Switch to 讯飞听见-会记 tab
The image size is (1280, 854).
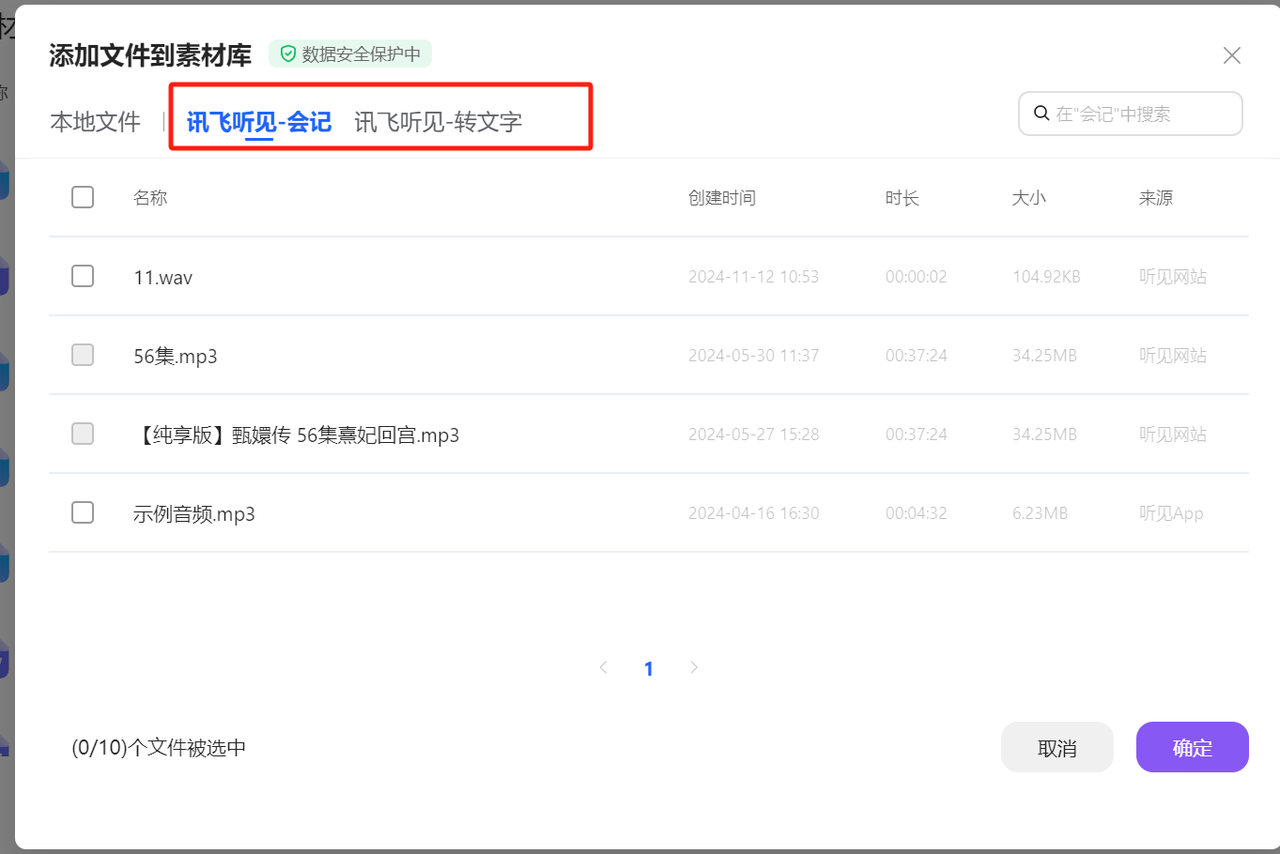(x=259, y=122)
